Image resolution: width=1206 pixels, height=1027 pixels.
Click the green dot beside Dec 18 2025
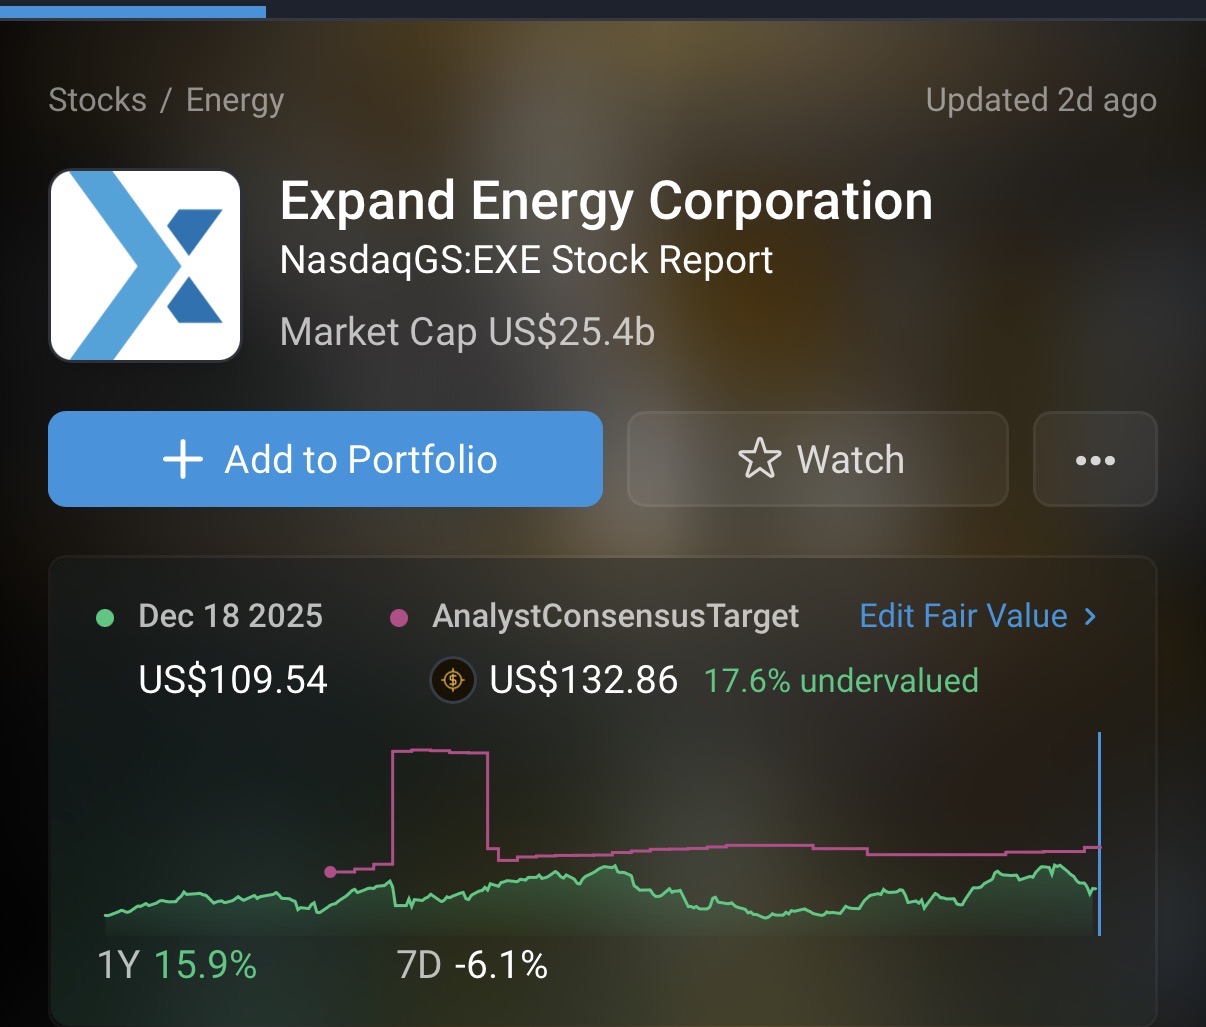pyautogui.click(x=105, y=618)
